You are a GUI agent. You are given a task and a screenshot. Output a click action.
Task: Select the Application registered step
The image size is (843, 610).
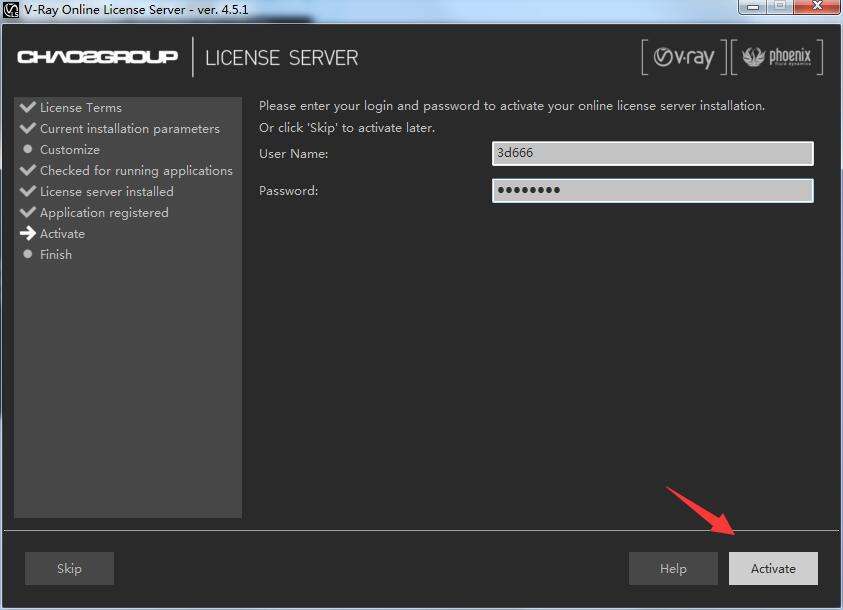click(104, 212)
